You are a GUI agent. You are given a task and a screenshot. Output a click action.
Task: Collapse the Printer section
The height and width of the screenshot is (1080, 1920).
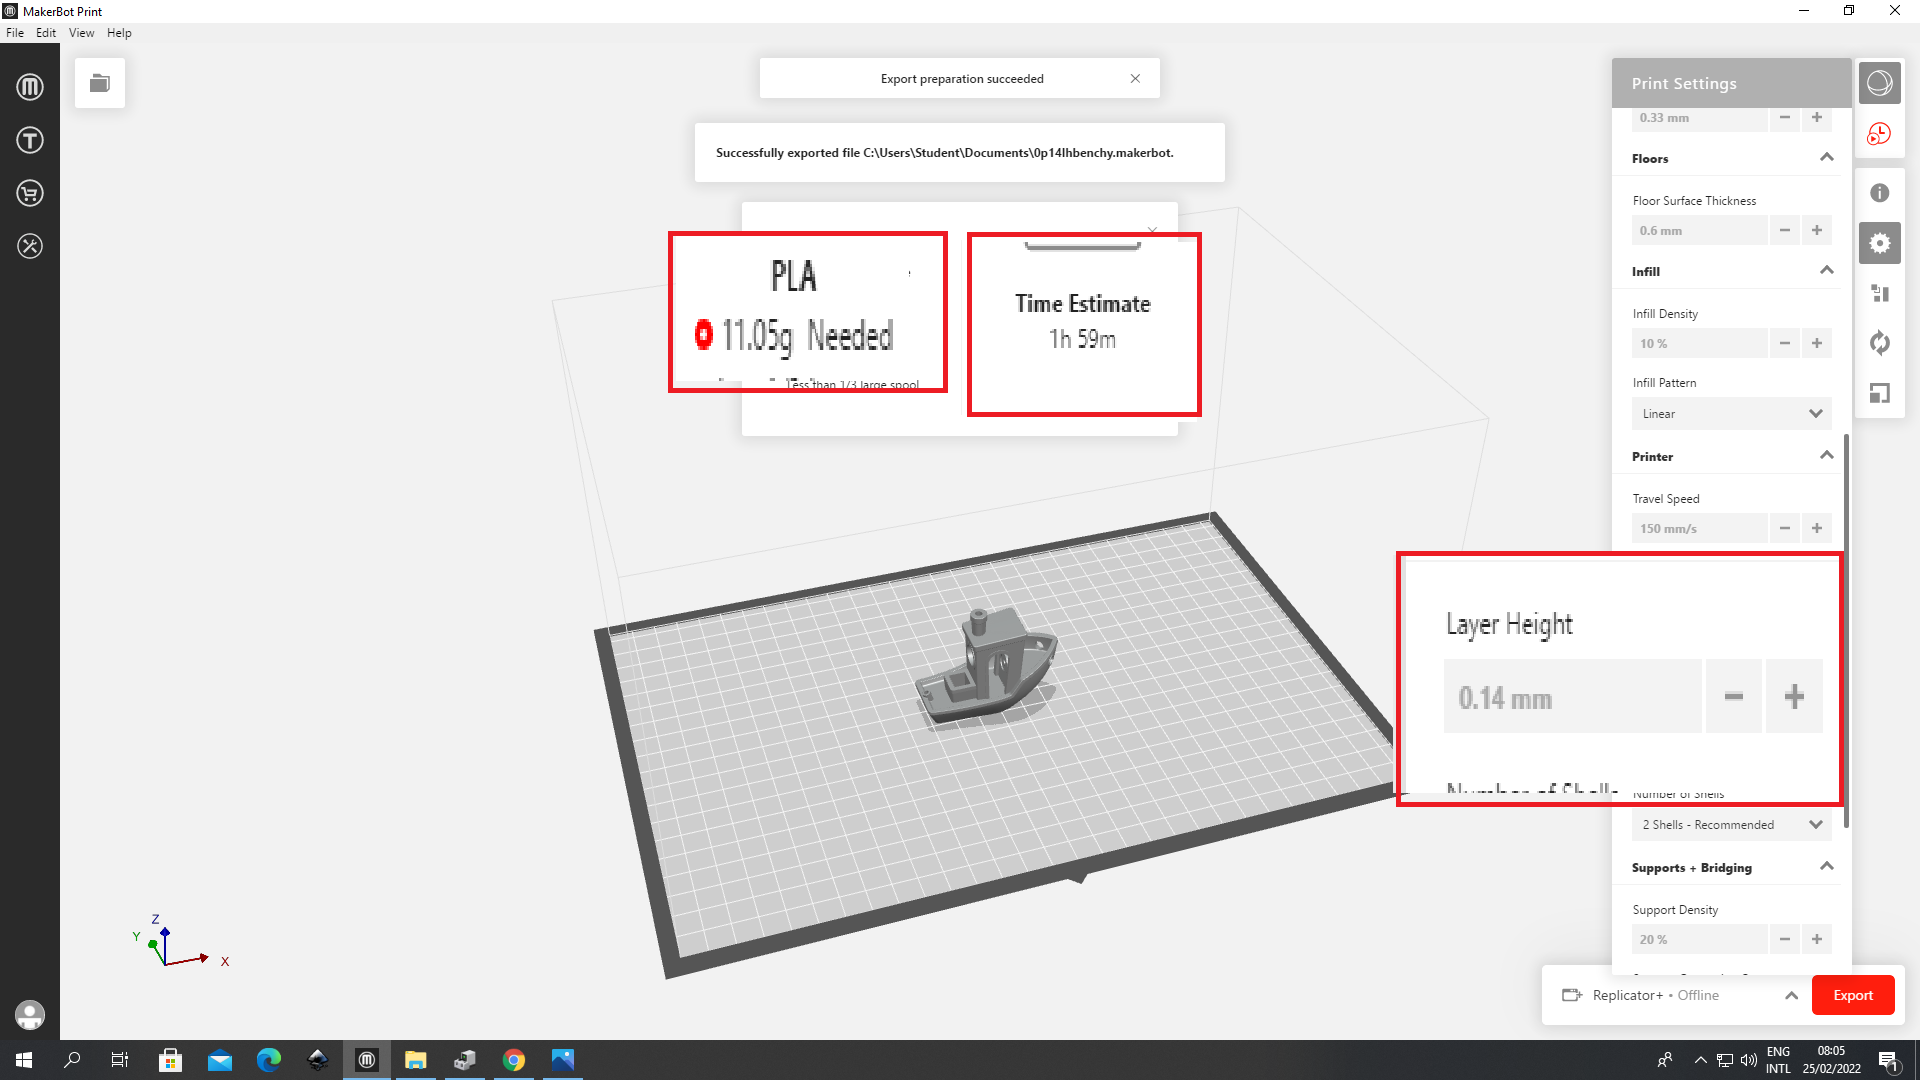[1827, 456]
